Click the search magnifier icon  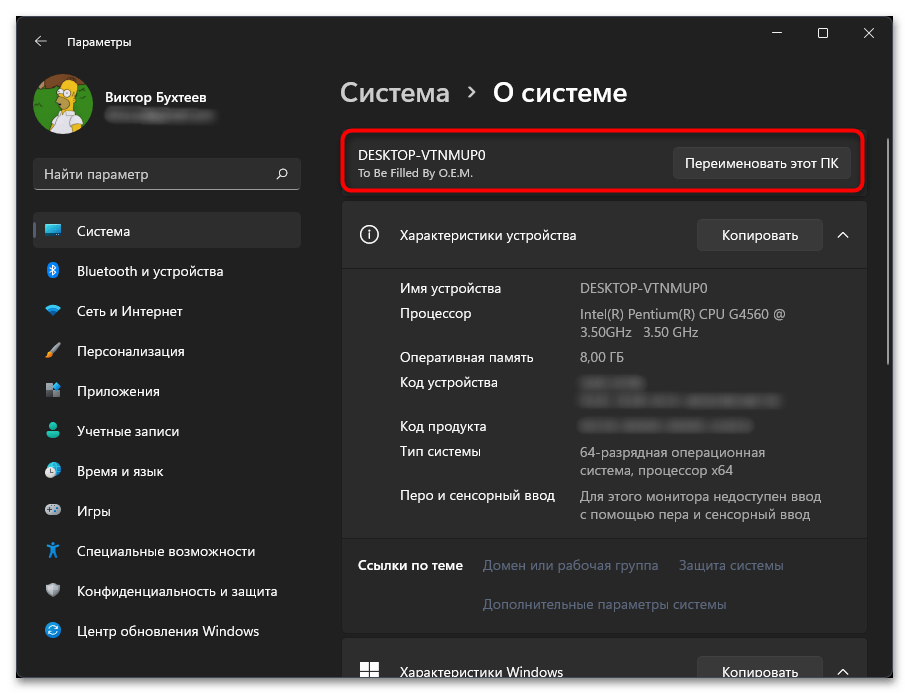point(282,174)
